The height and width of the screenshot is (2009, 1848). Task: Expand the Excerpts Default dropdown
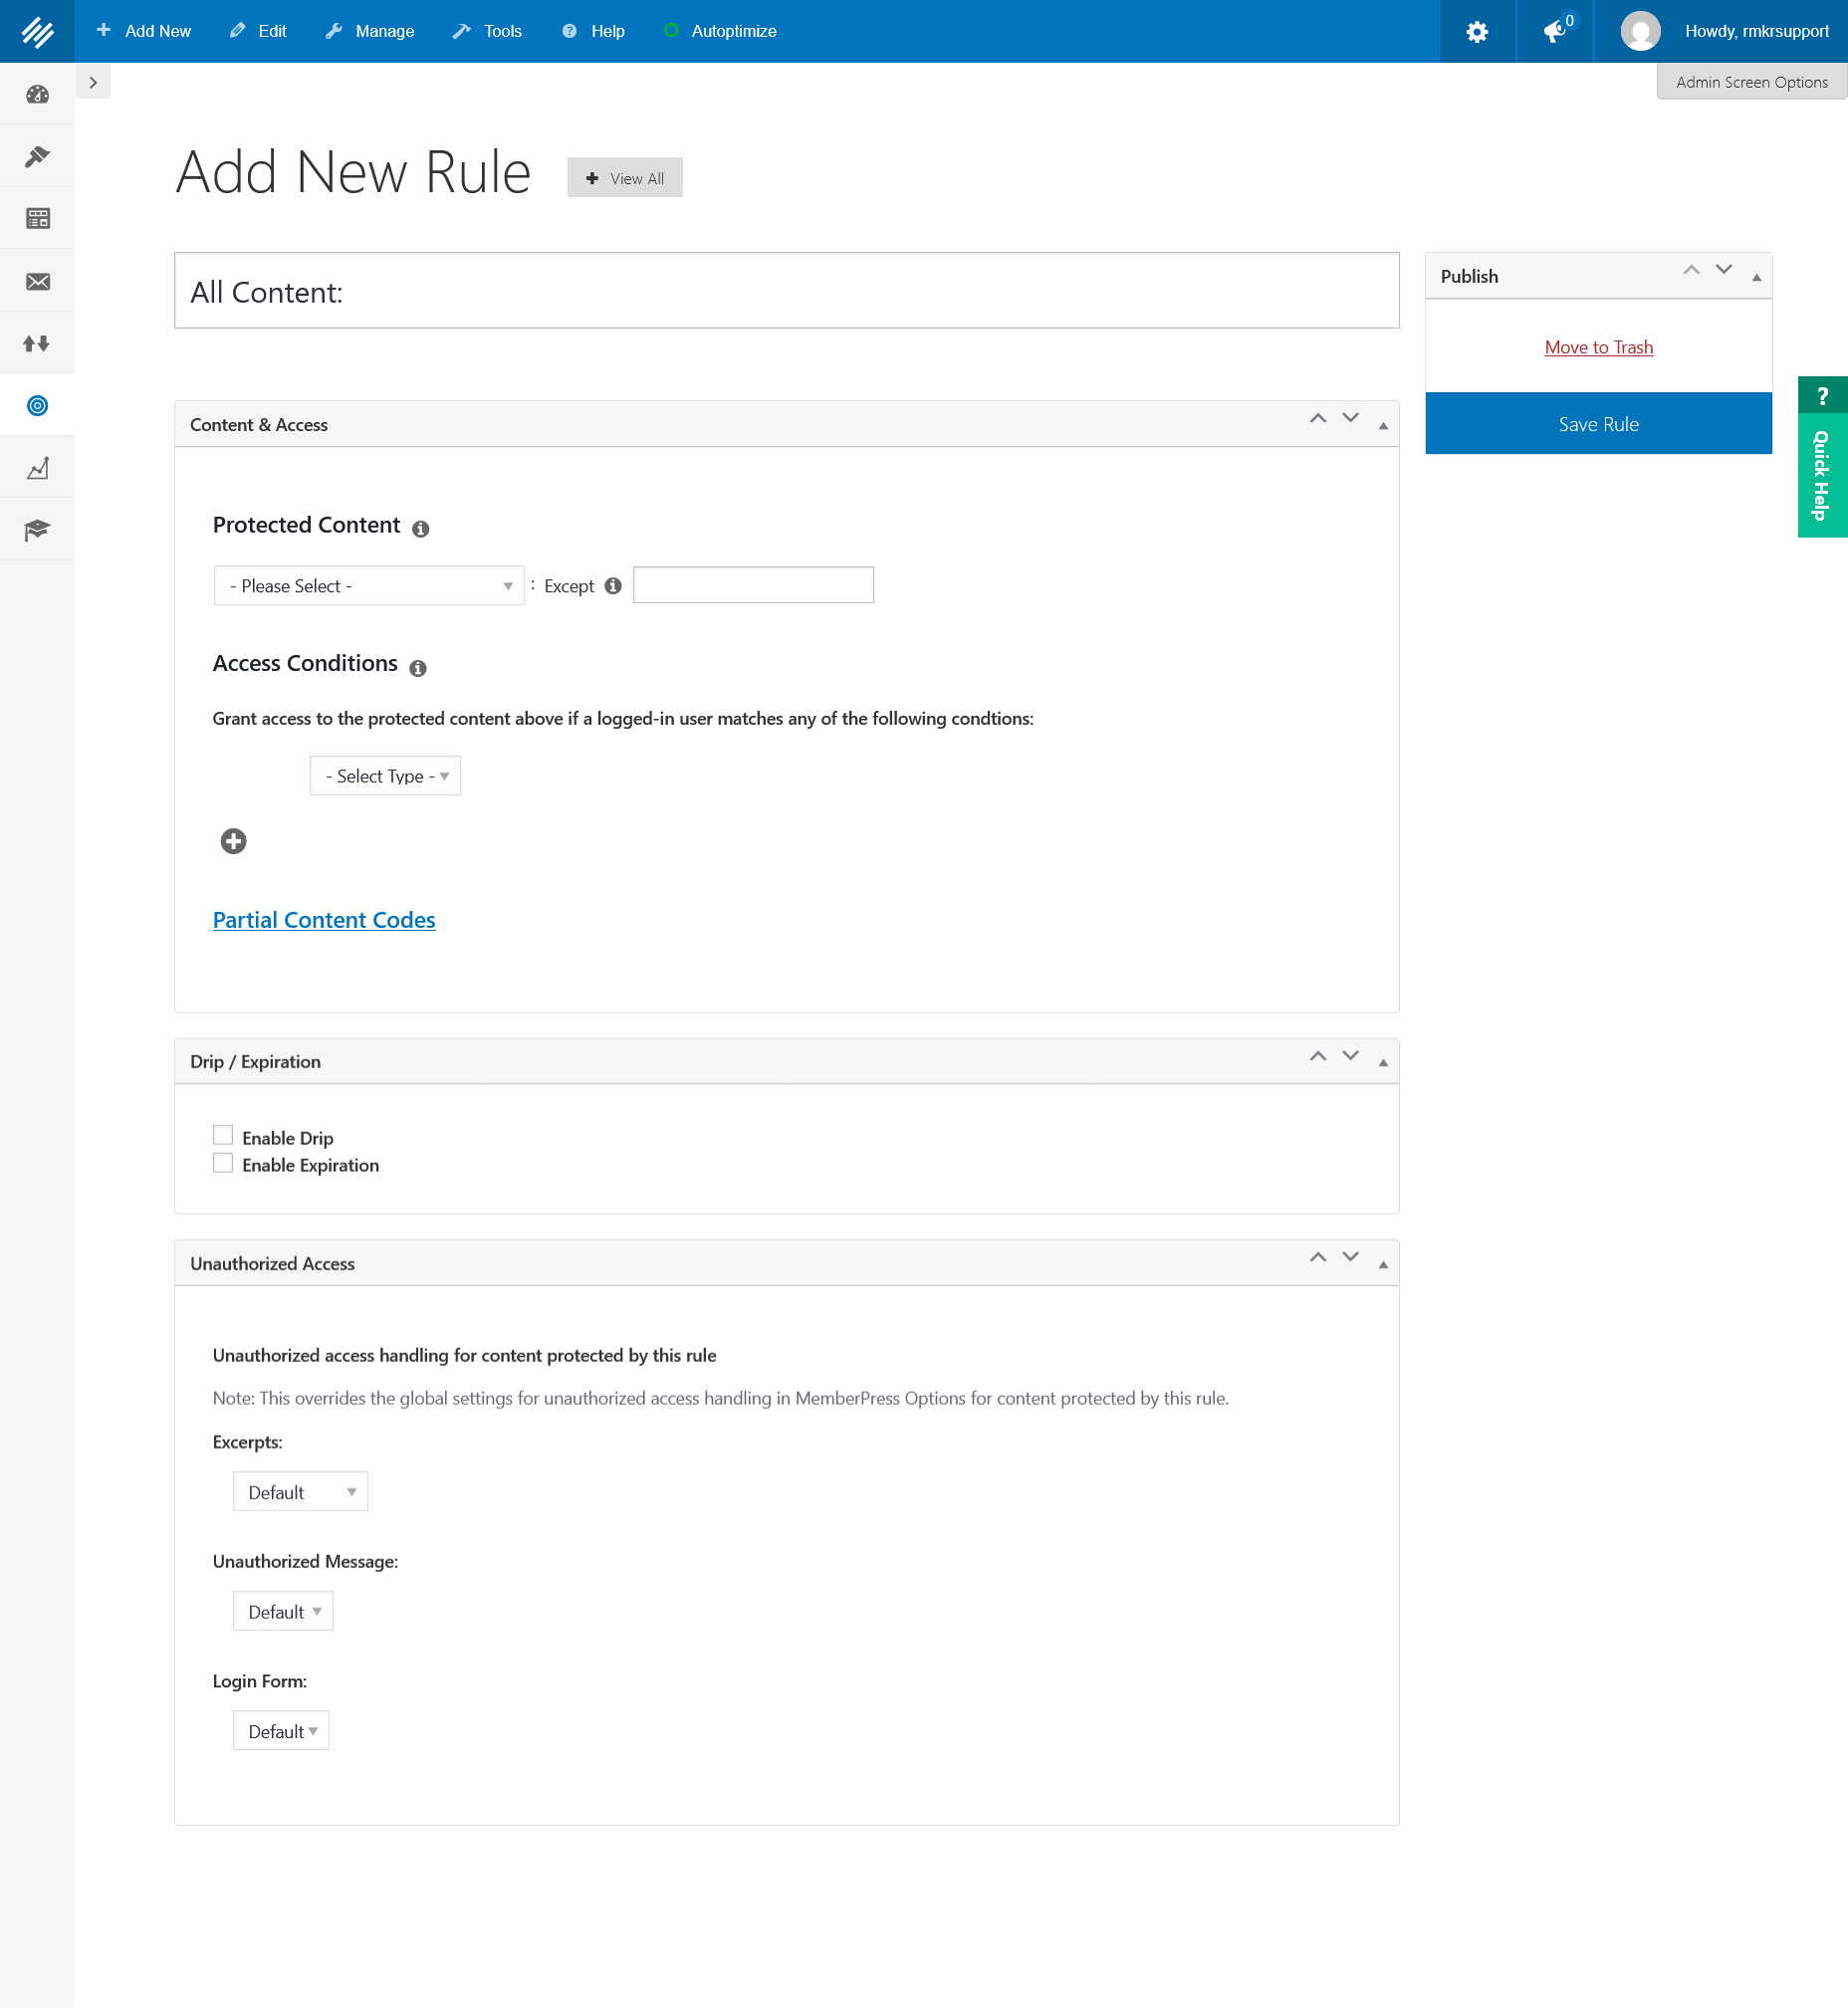click(x=300, y=1492)
